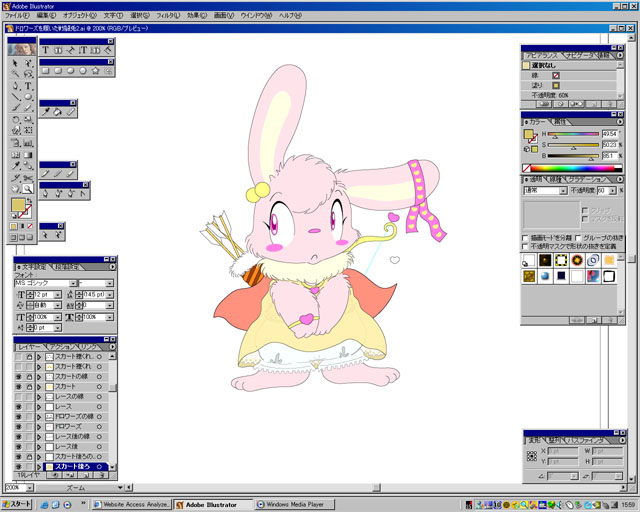640x512 pixels.
Task: Activate the Hand tool
Action: coord(15,189)
